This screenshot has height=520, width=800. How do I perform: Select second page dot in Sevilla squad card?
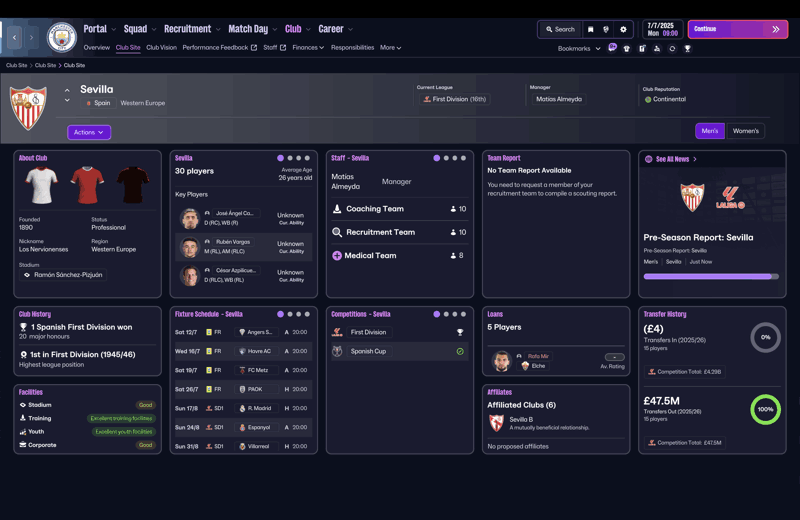[290, 158]
